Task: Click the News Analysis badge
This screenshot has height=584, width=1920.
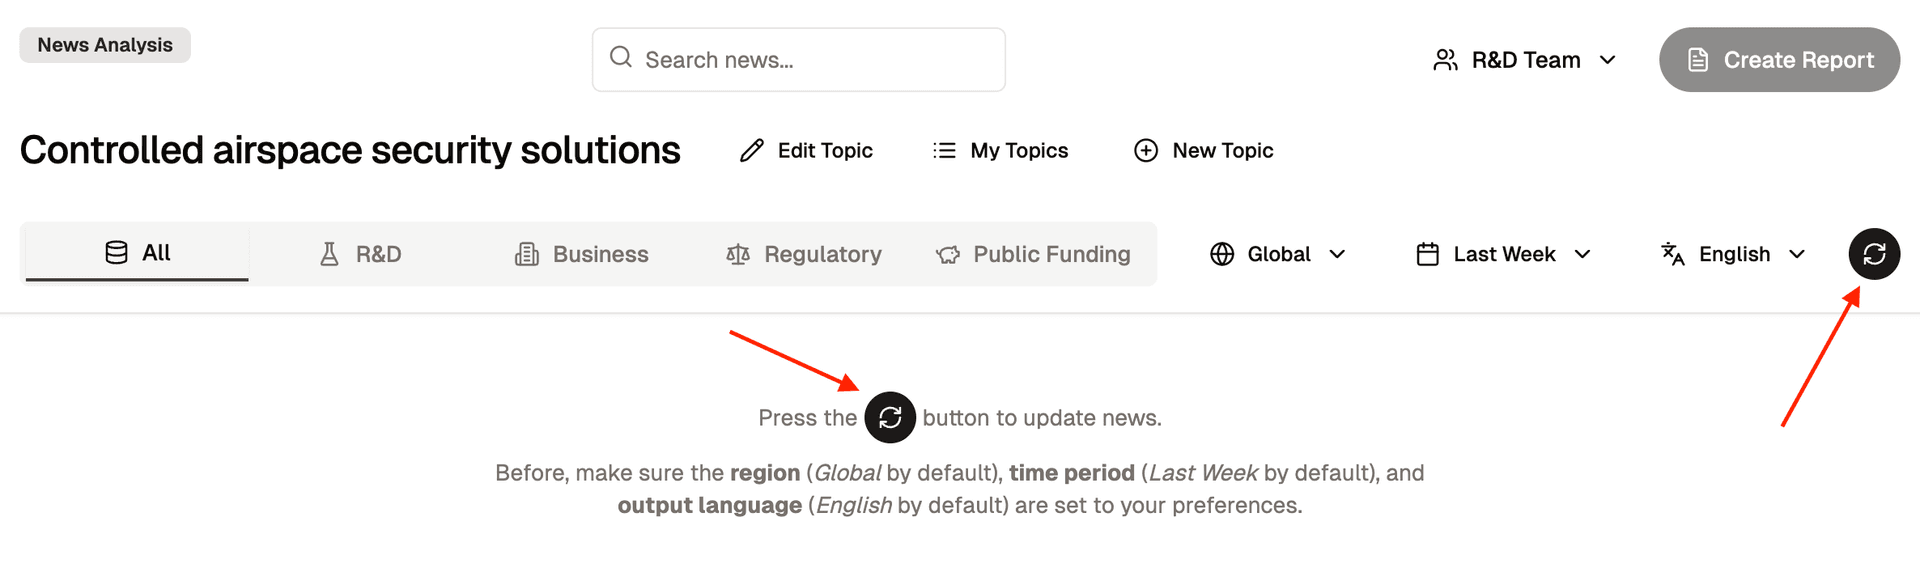Action: tap(105, 45)
